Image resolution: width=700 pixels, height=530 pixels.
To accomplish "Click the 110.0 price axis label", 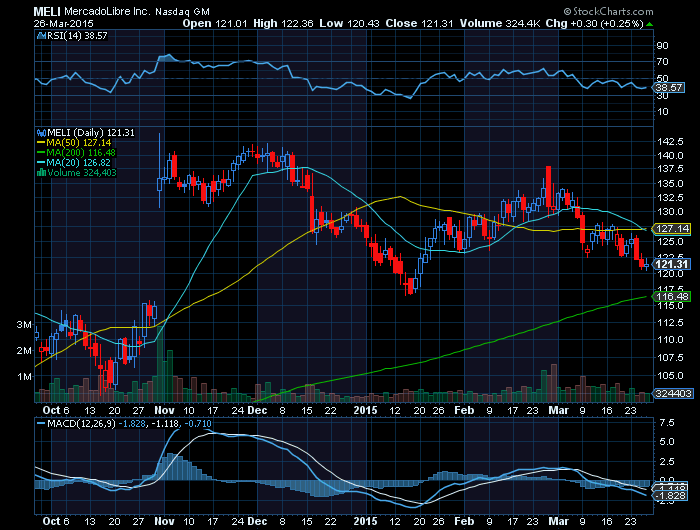I will pyautogui.click(x=670, y=339).
